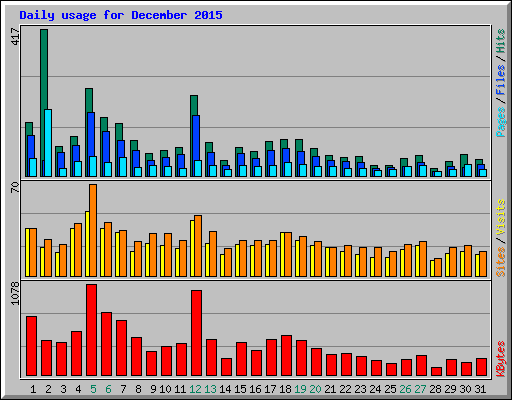Click day label 2 on the x-axis
Viewport: 512px width, 400px height.
tap(48, 389)
